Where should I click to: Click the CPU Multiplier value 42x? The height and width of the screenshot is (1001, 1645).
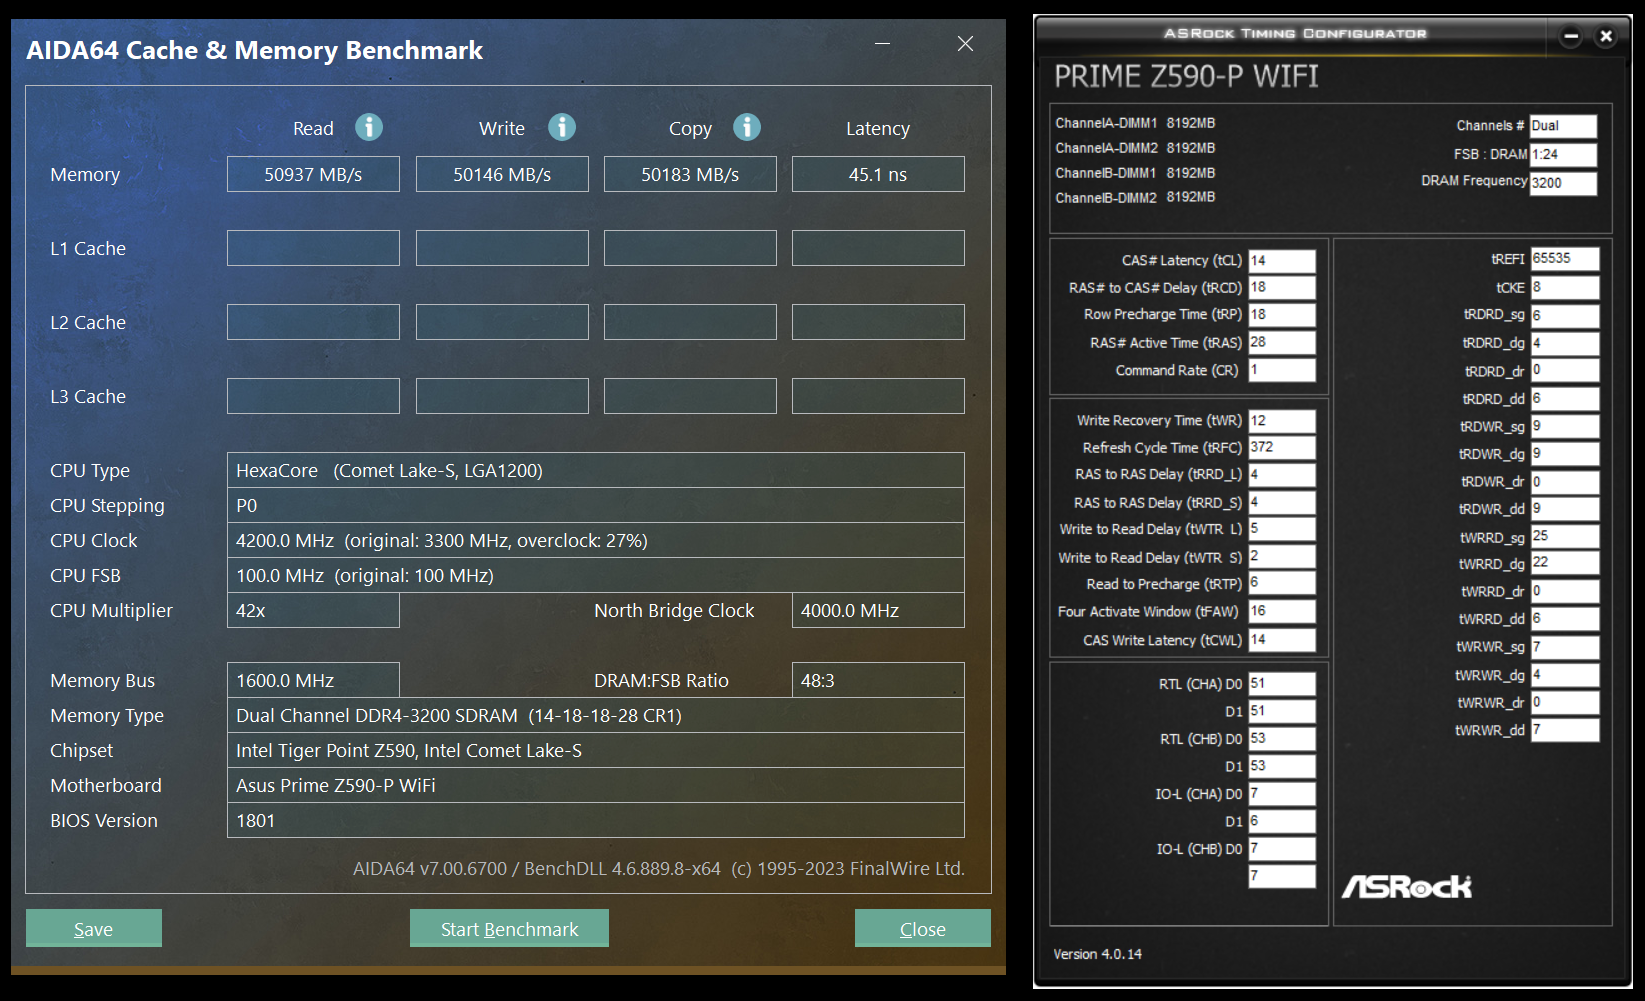click(x=313, y=610)
